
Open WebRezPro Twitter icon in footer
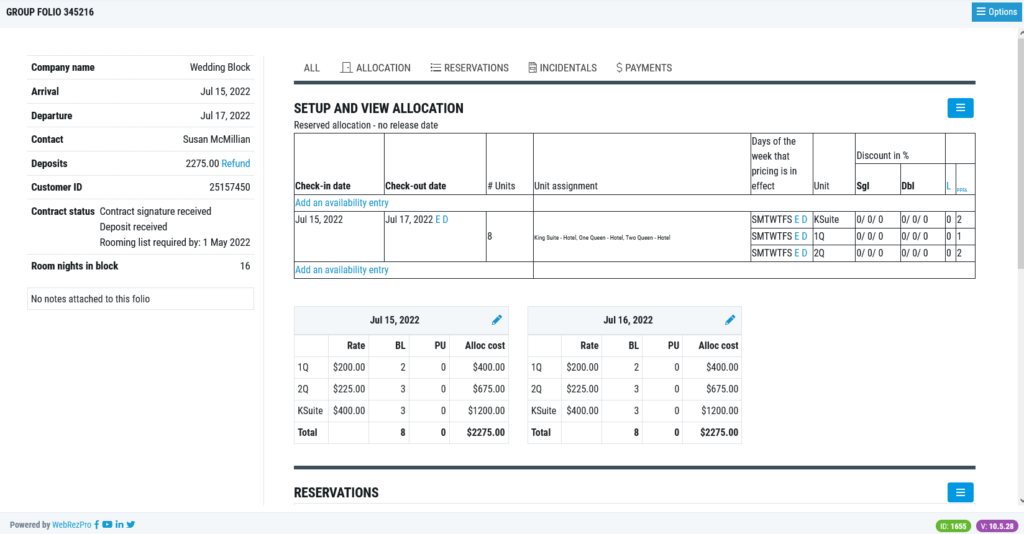(x=131, y=524)
